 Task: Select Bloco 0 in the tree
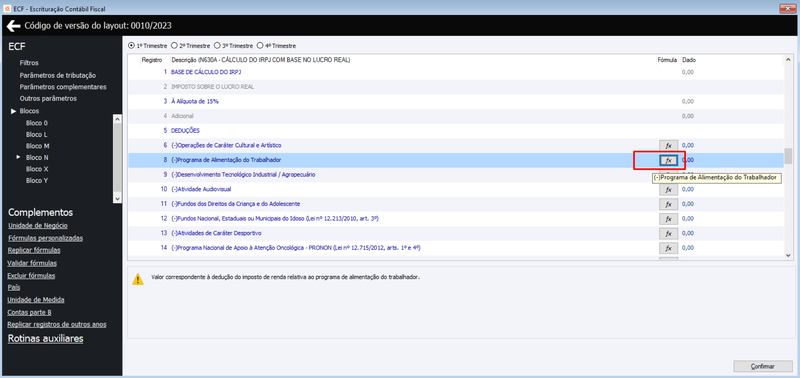pos(37,123)
